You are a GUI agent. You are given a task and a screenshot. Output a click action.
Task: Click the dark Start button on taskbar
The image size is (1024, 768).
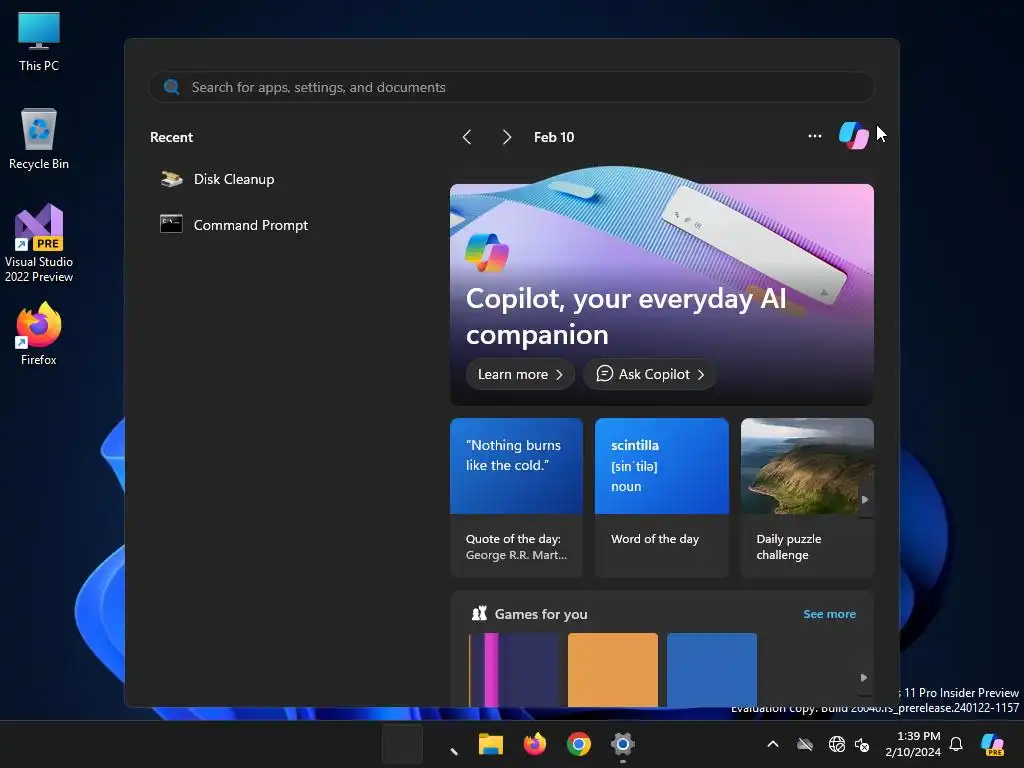[402, 744]
